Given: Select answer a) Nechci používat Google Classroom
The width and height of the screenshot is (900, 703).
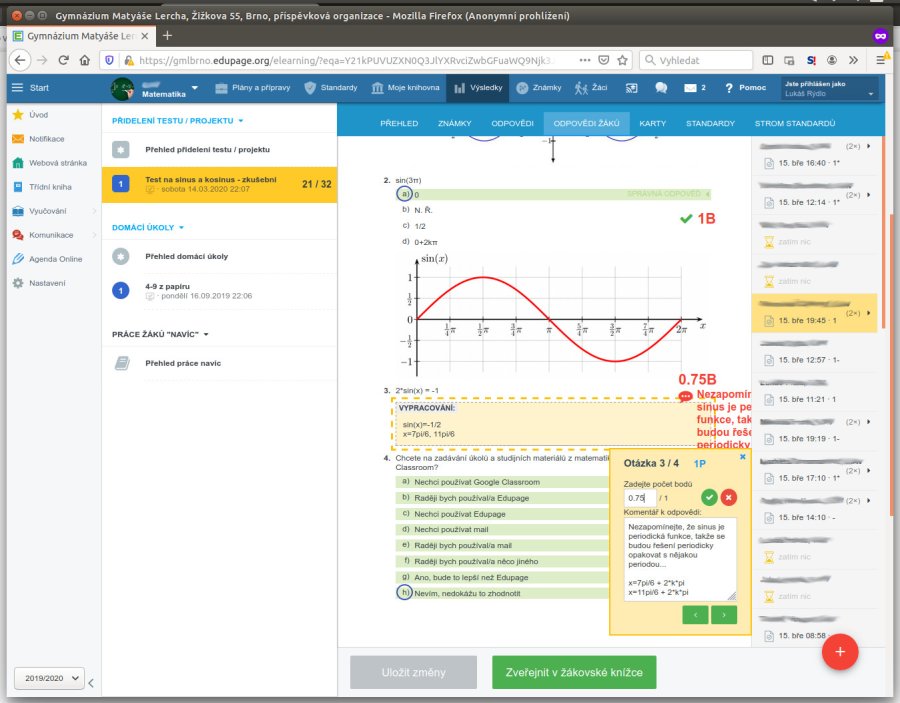Looking at the screenshot, I should click(404, 481).
